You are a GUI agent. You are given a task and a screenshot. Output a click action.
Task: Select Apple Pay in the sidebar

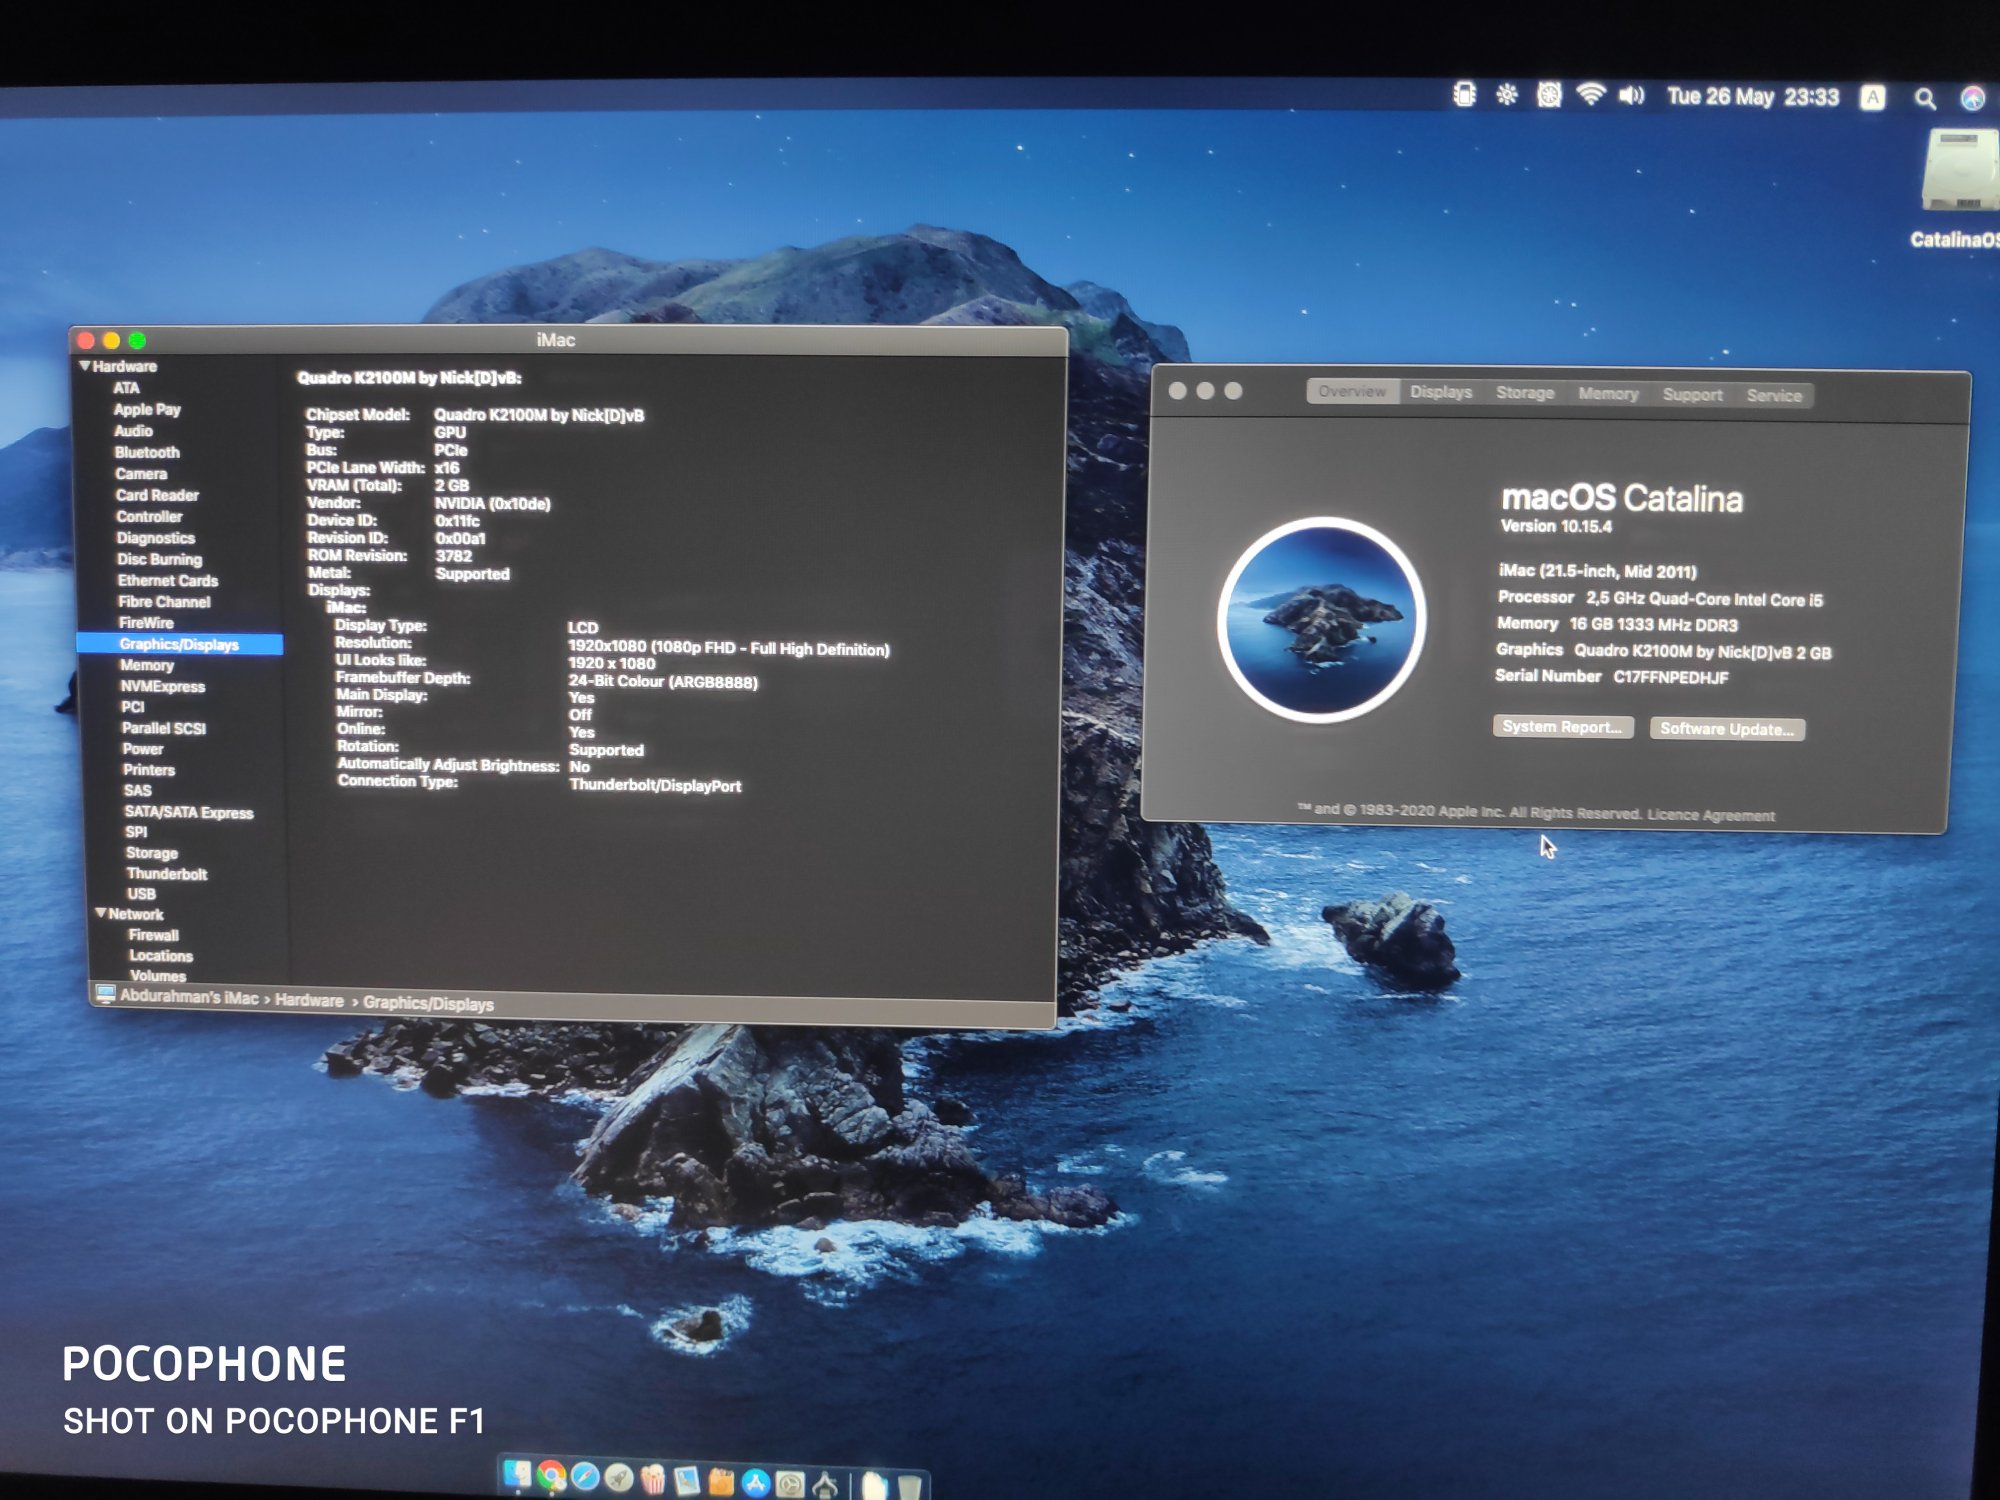coord(147,410)
